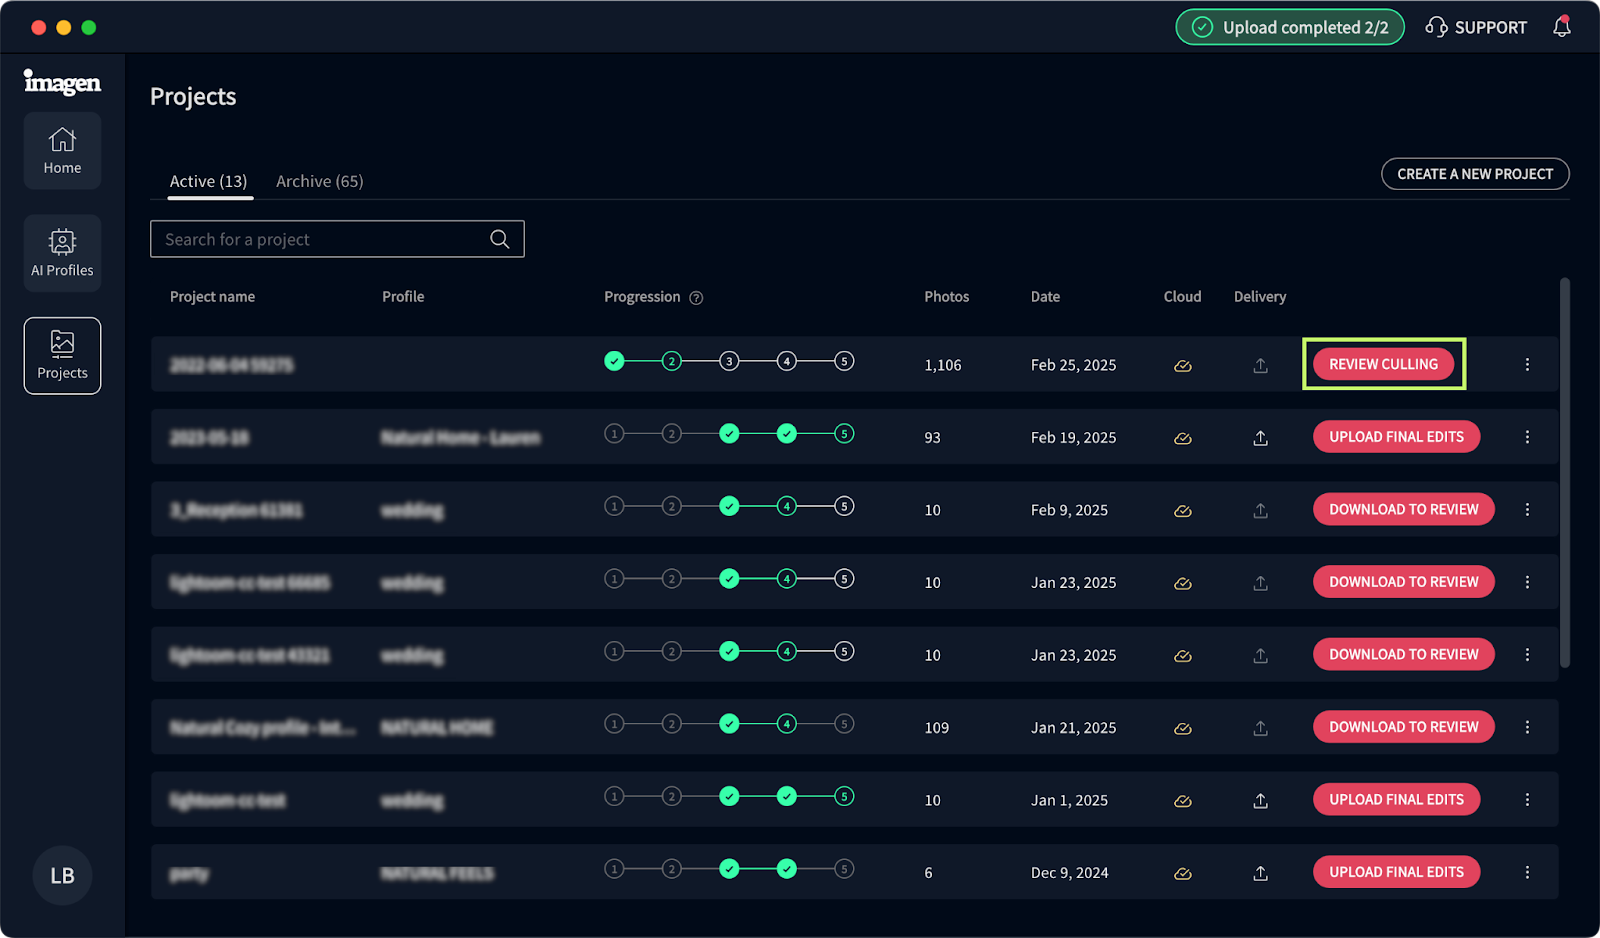Open the notifications bell

1562,27
